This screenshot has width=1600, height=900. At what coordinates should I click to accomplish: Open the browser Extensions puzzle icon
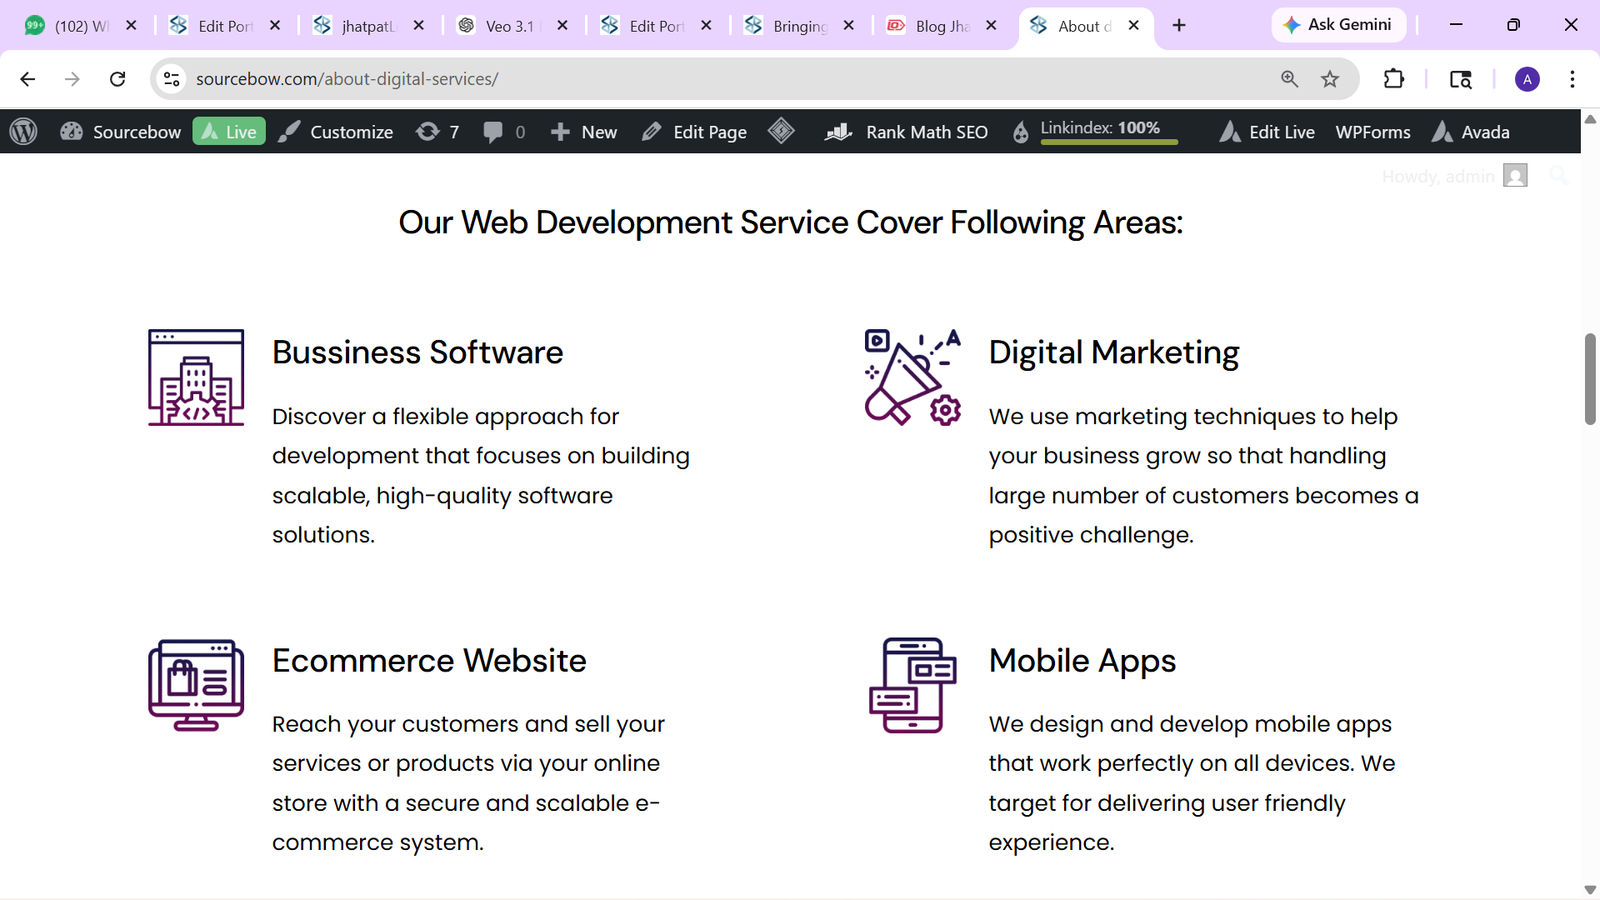[x=1394, y=79]
